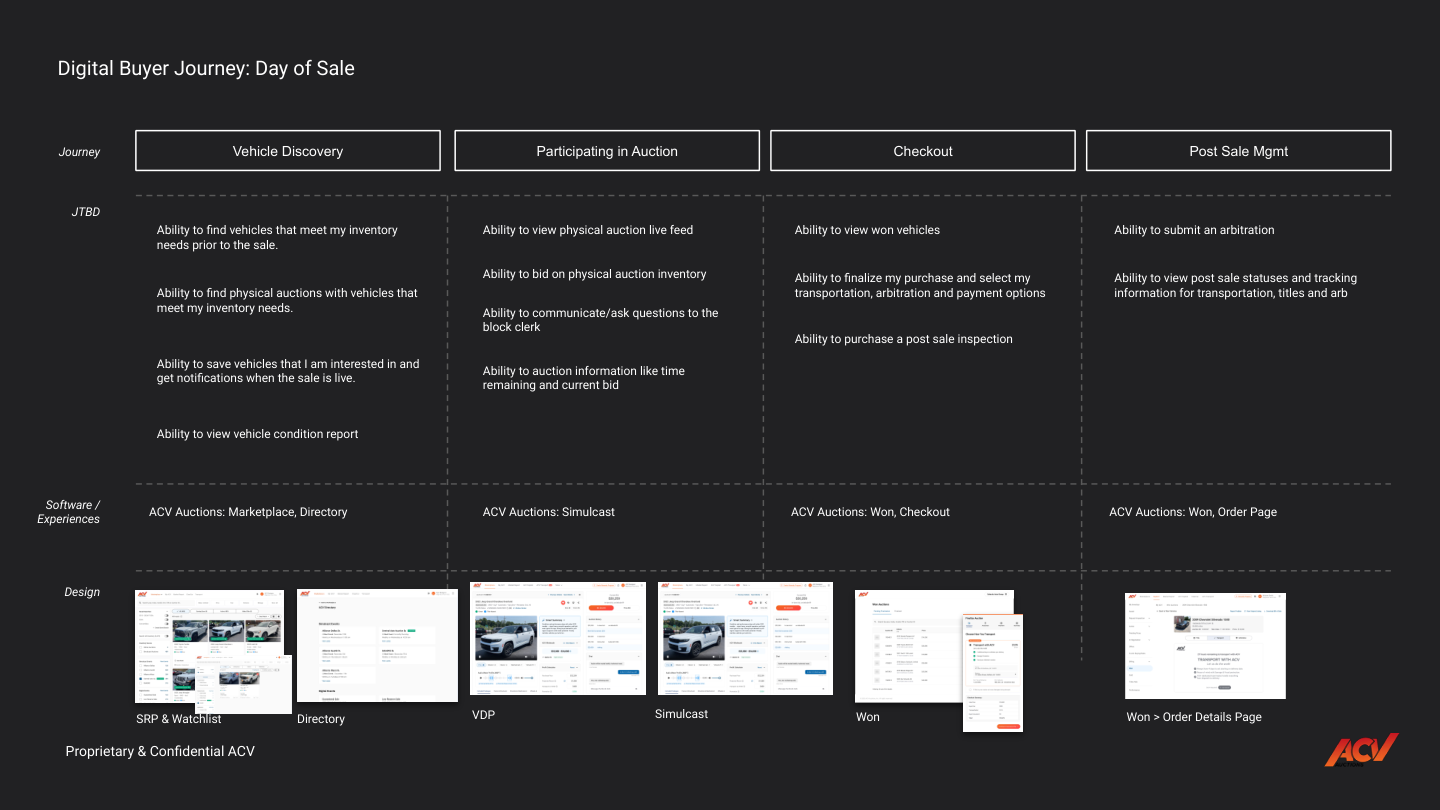1440x810 pixels.
Task: Click the Simulcast caption
Action: tap(682, 714)
